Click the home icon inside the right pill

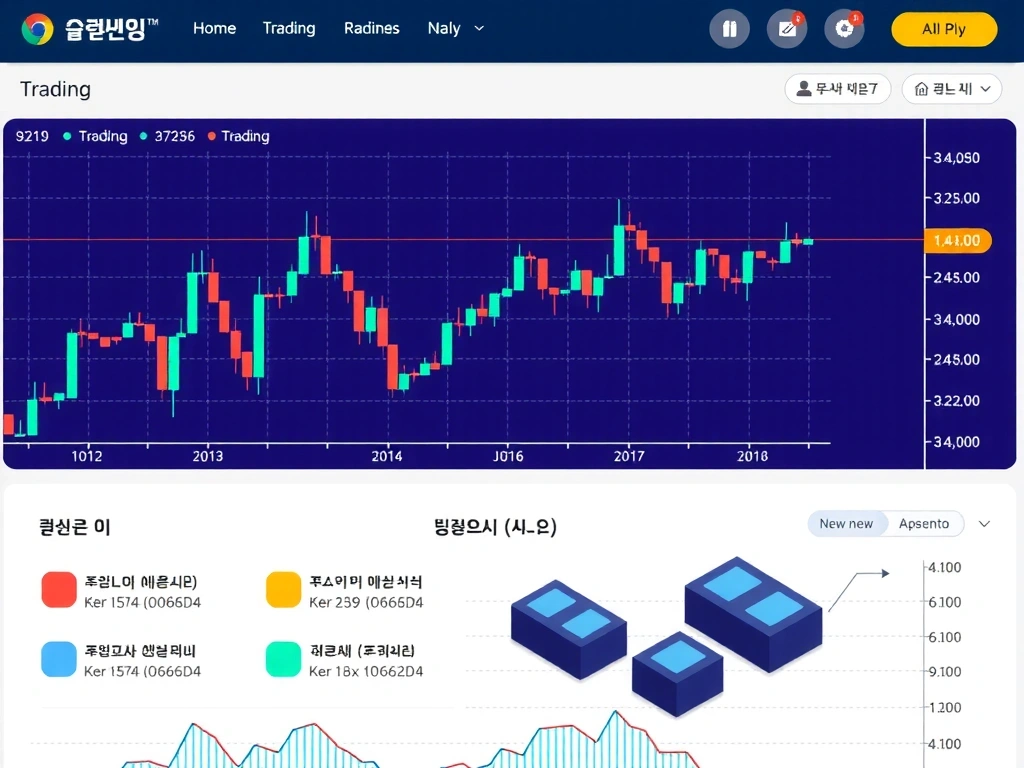pos(919,89)
